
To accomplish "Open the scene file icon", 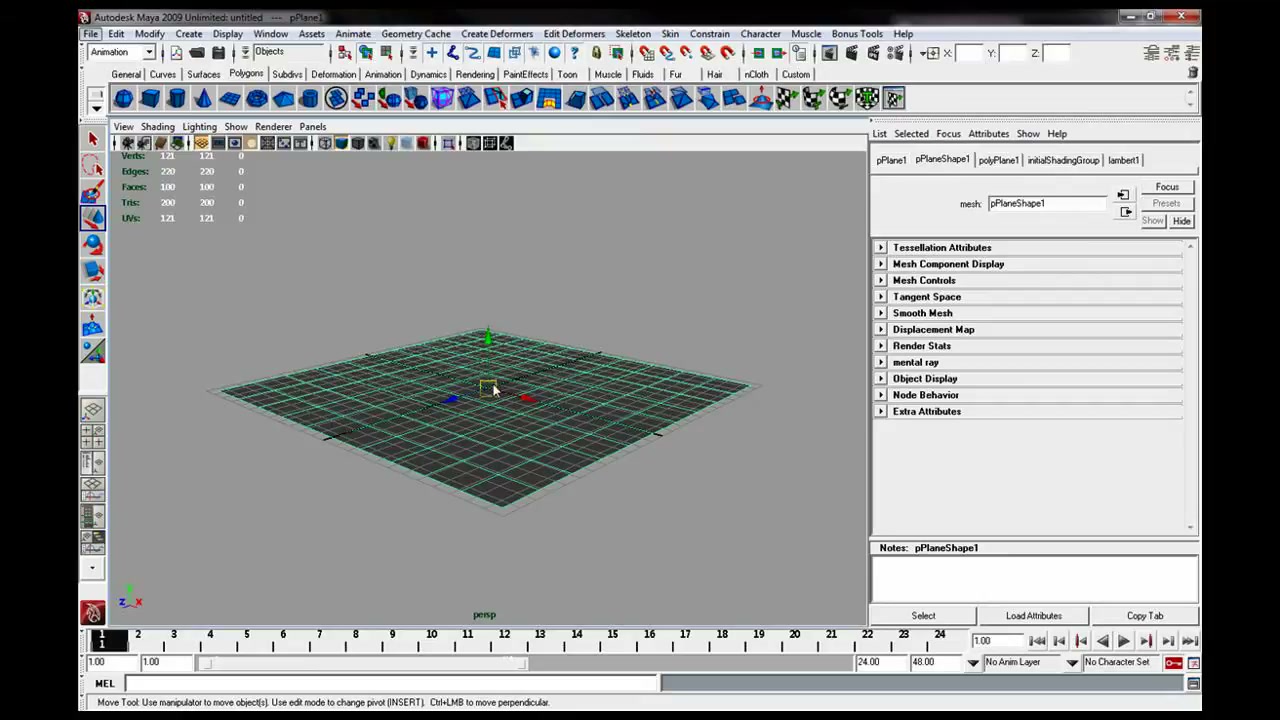I will click(196, 53).
